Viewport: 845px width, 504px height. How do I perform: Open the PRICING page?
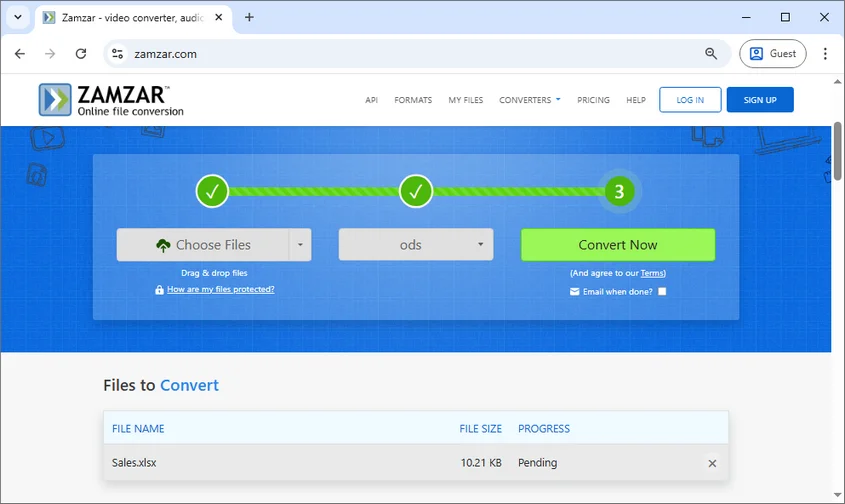point(593,100)
